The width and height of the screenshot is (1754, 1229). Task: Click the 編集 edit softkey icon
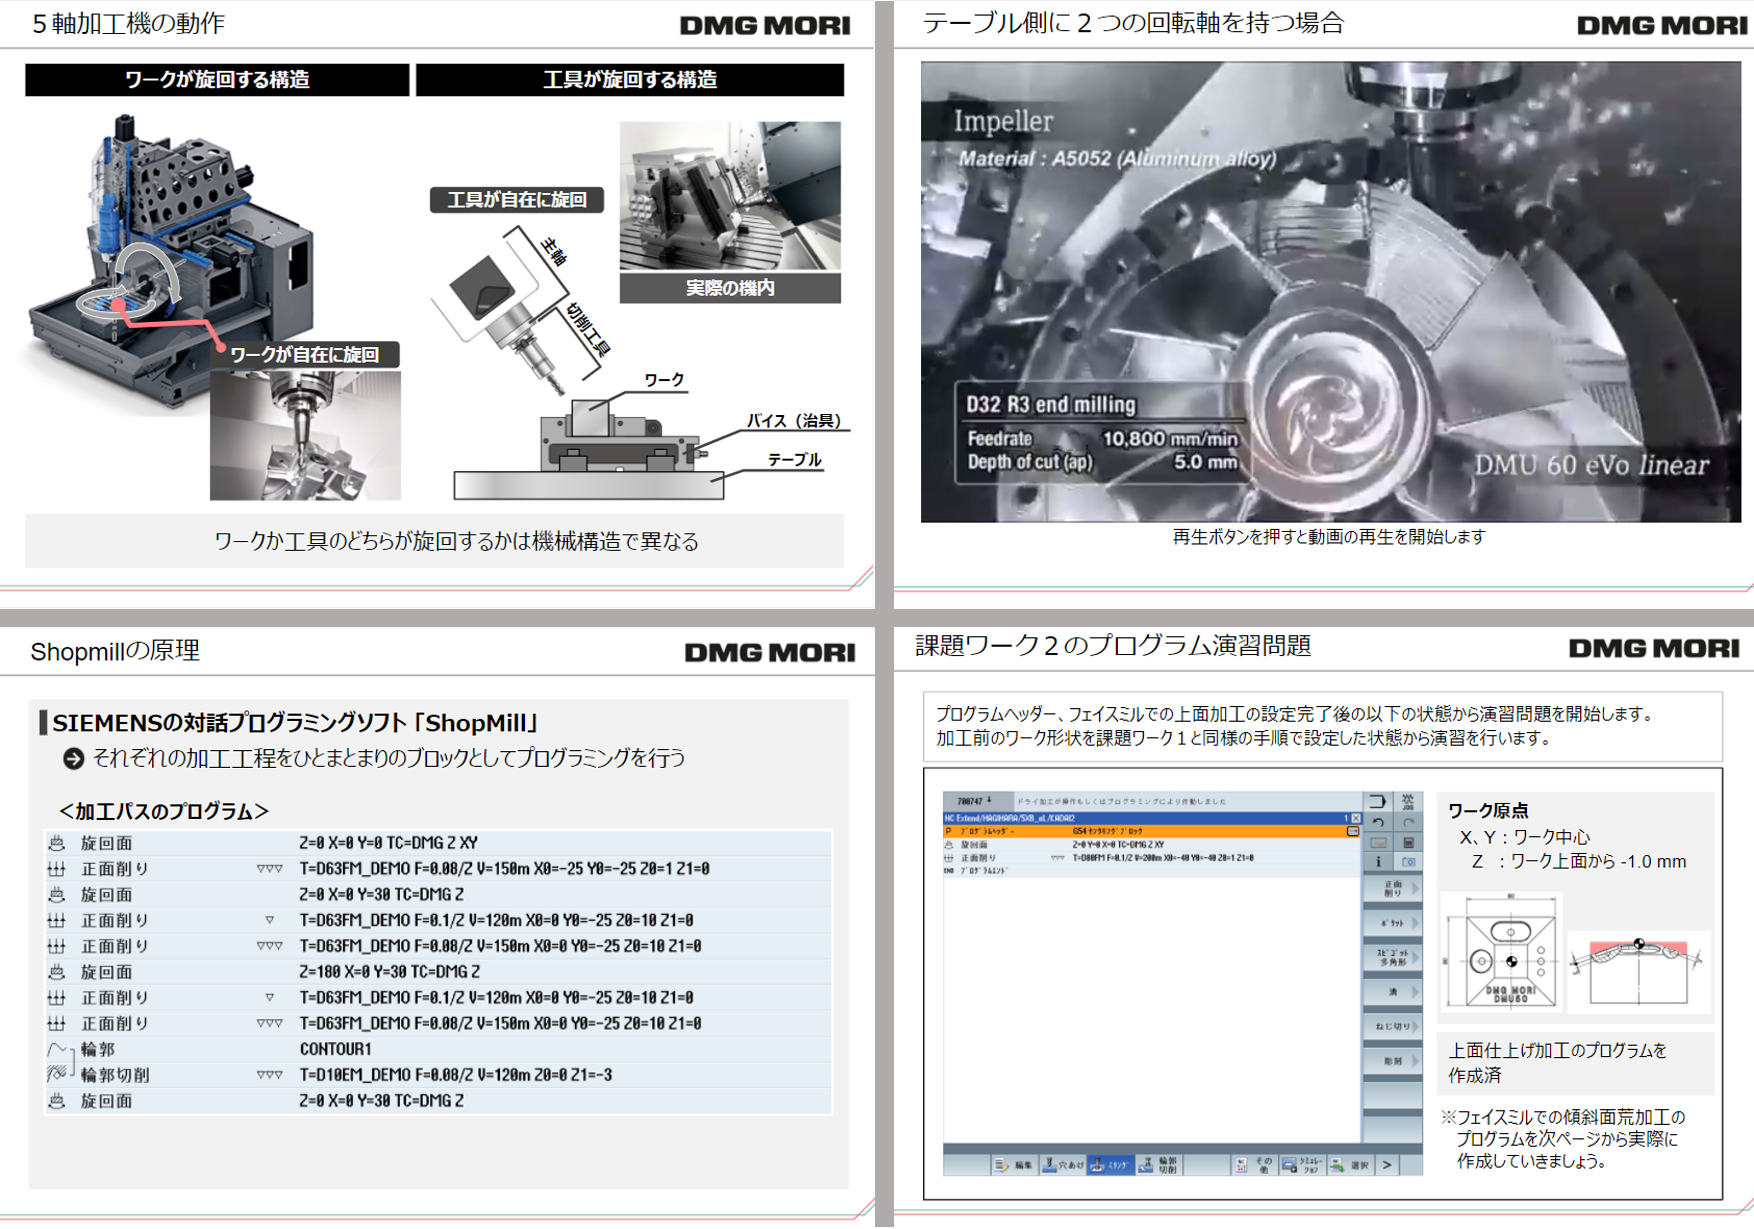point(1014,1165)
